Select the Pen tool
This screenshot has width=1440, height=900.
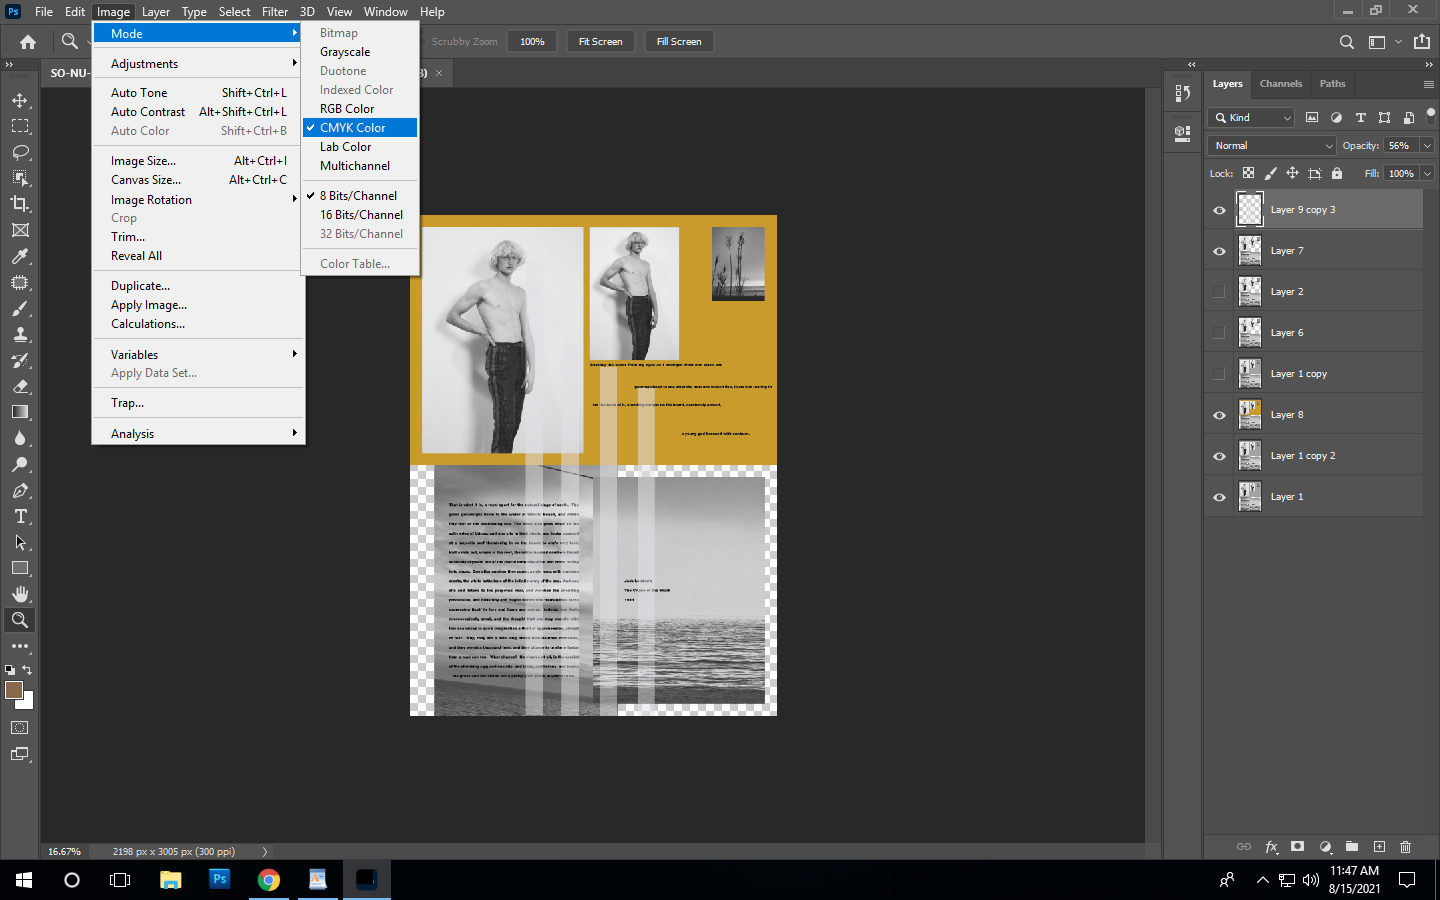click(x=20, y=490)
